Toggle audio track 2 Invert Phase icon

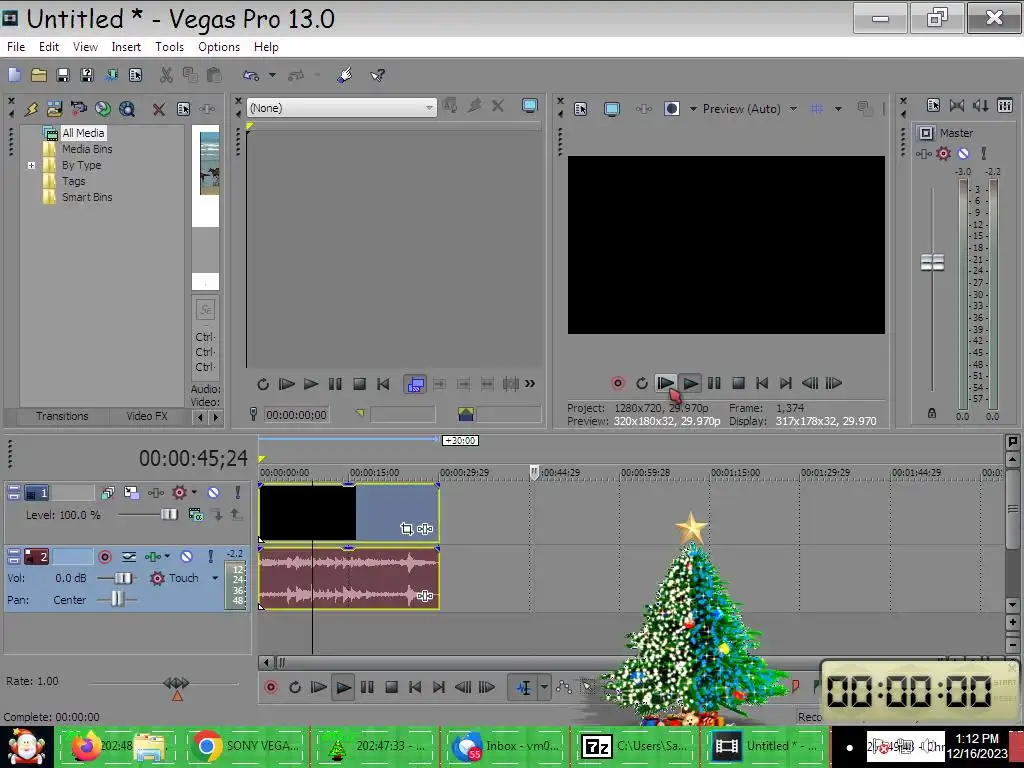129,557
